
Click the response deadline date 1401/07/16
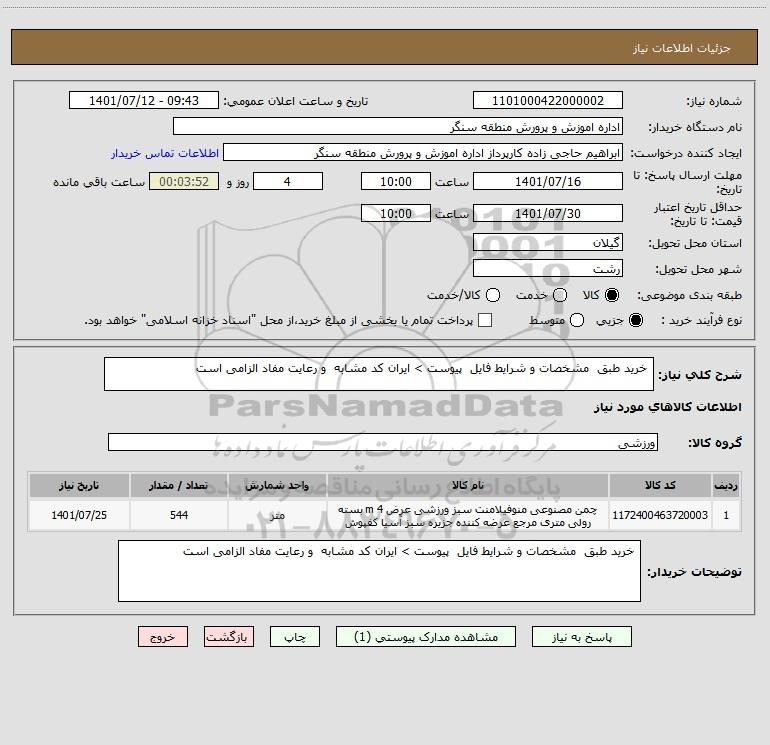(x=548, y=181)
